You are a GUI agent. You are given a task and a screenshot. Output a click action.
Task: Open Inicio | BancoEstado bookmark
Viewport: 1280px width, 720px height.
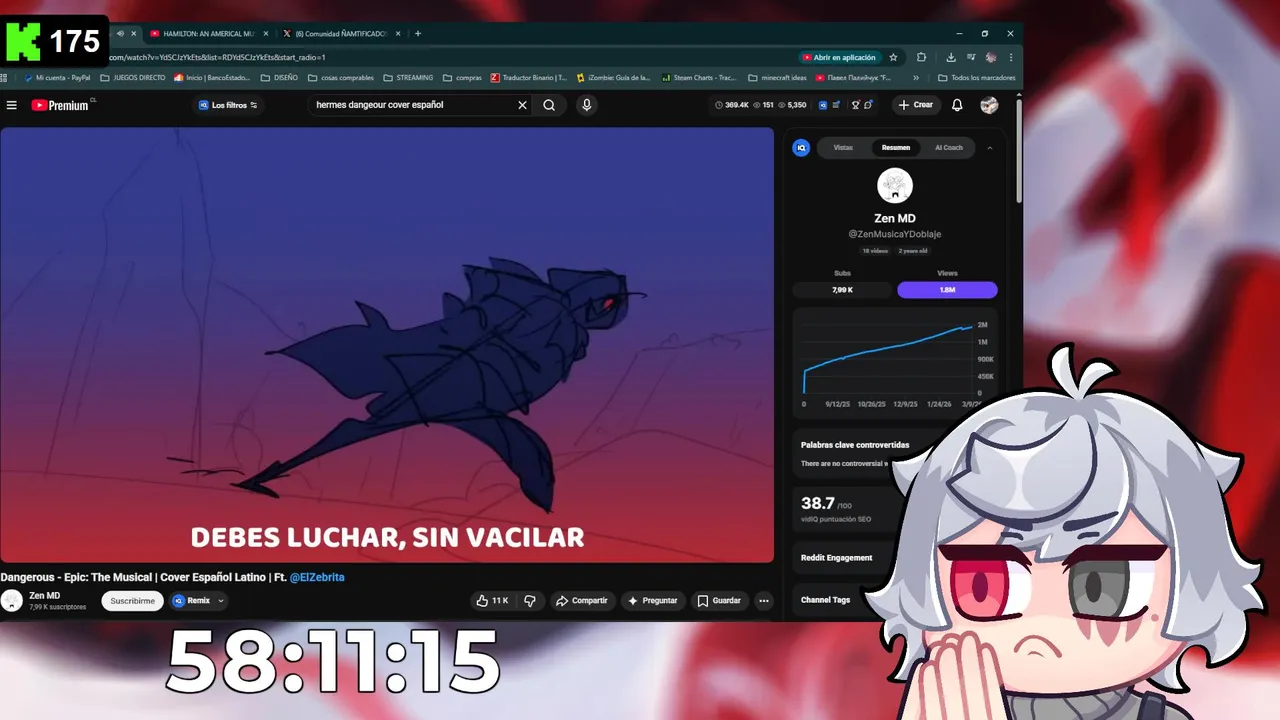click(x=212, y=77)
